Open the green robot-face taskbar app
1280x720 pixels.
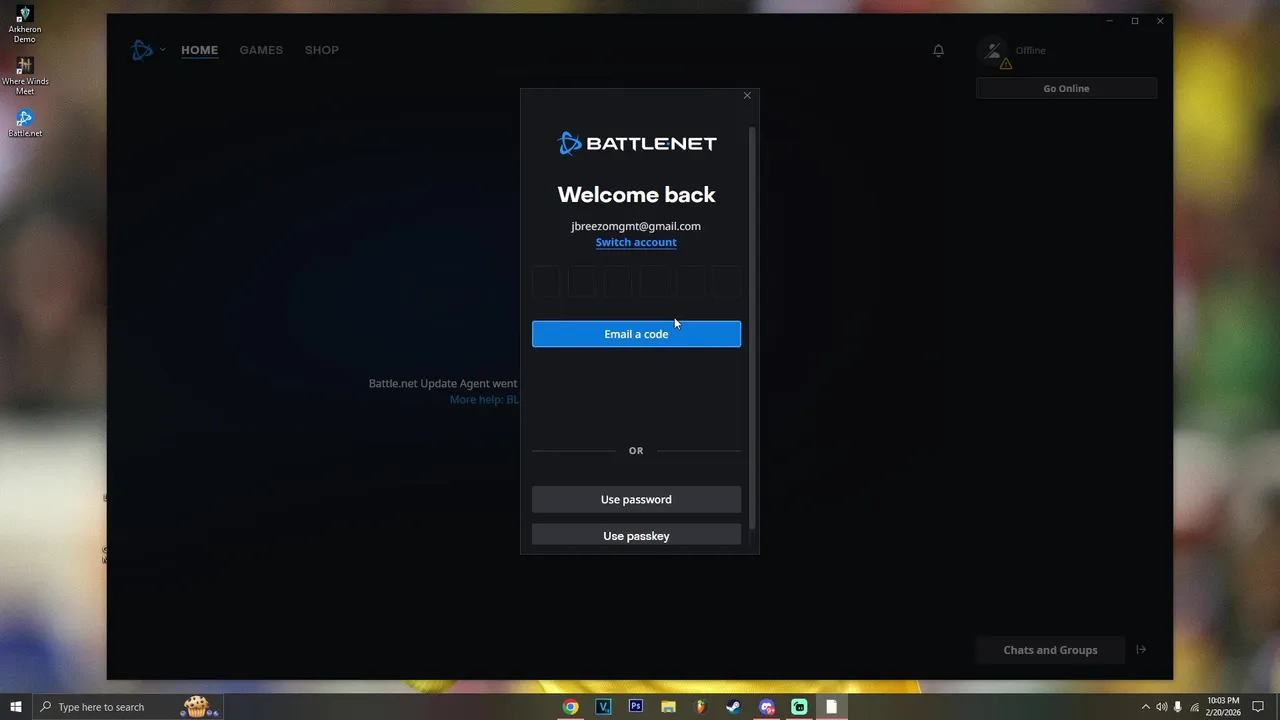pos(799,707)
